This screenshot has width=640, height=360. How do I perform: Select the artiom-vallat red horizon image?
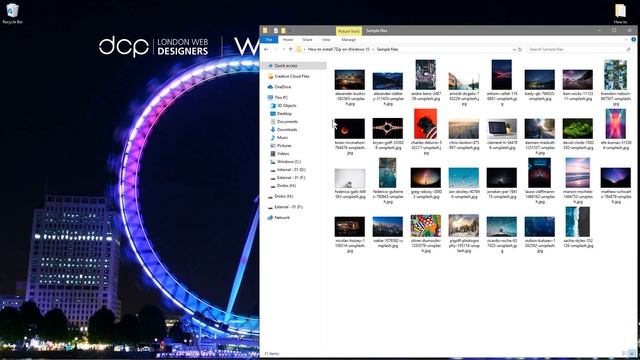point(502,75)
